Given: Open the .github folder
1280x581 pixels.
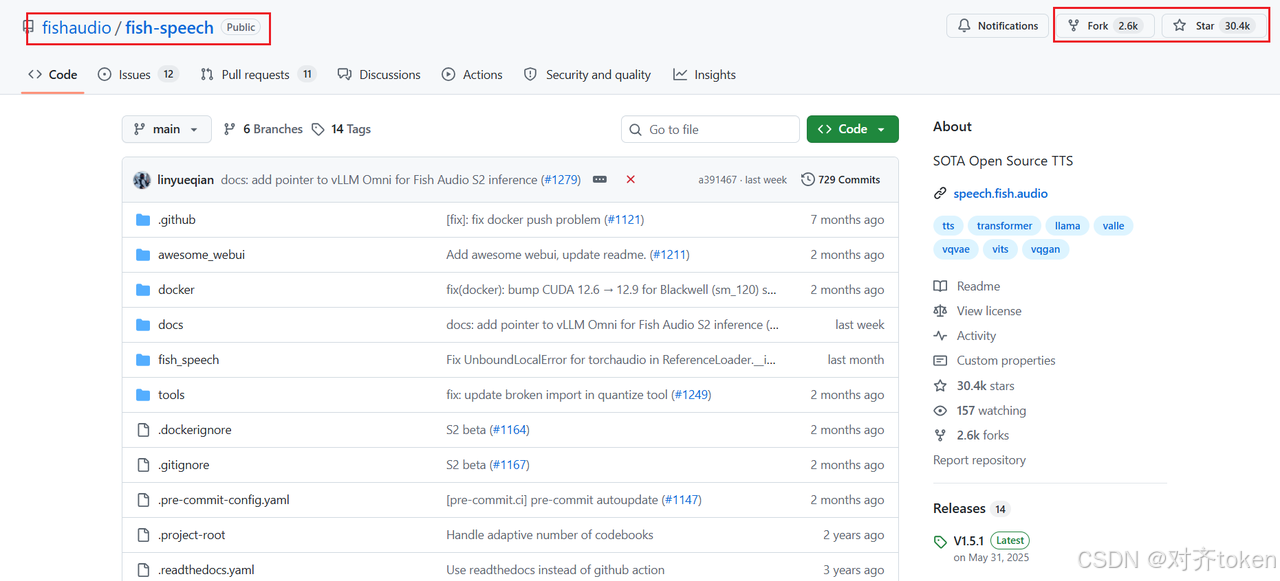Looking at the screenshot, I should tap(176, 220).
